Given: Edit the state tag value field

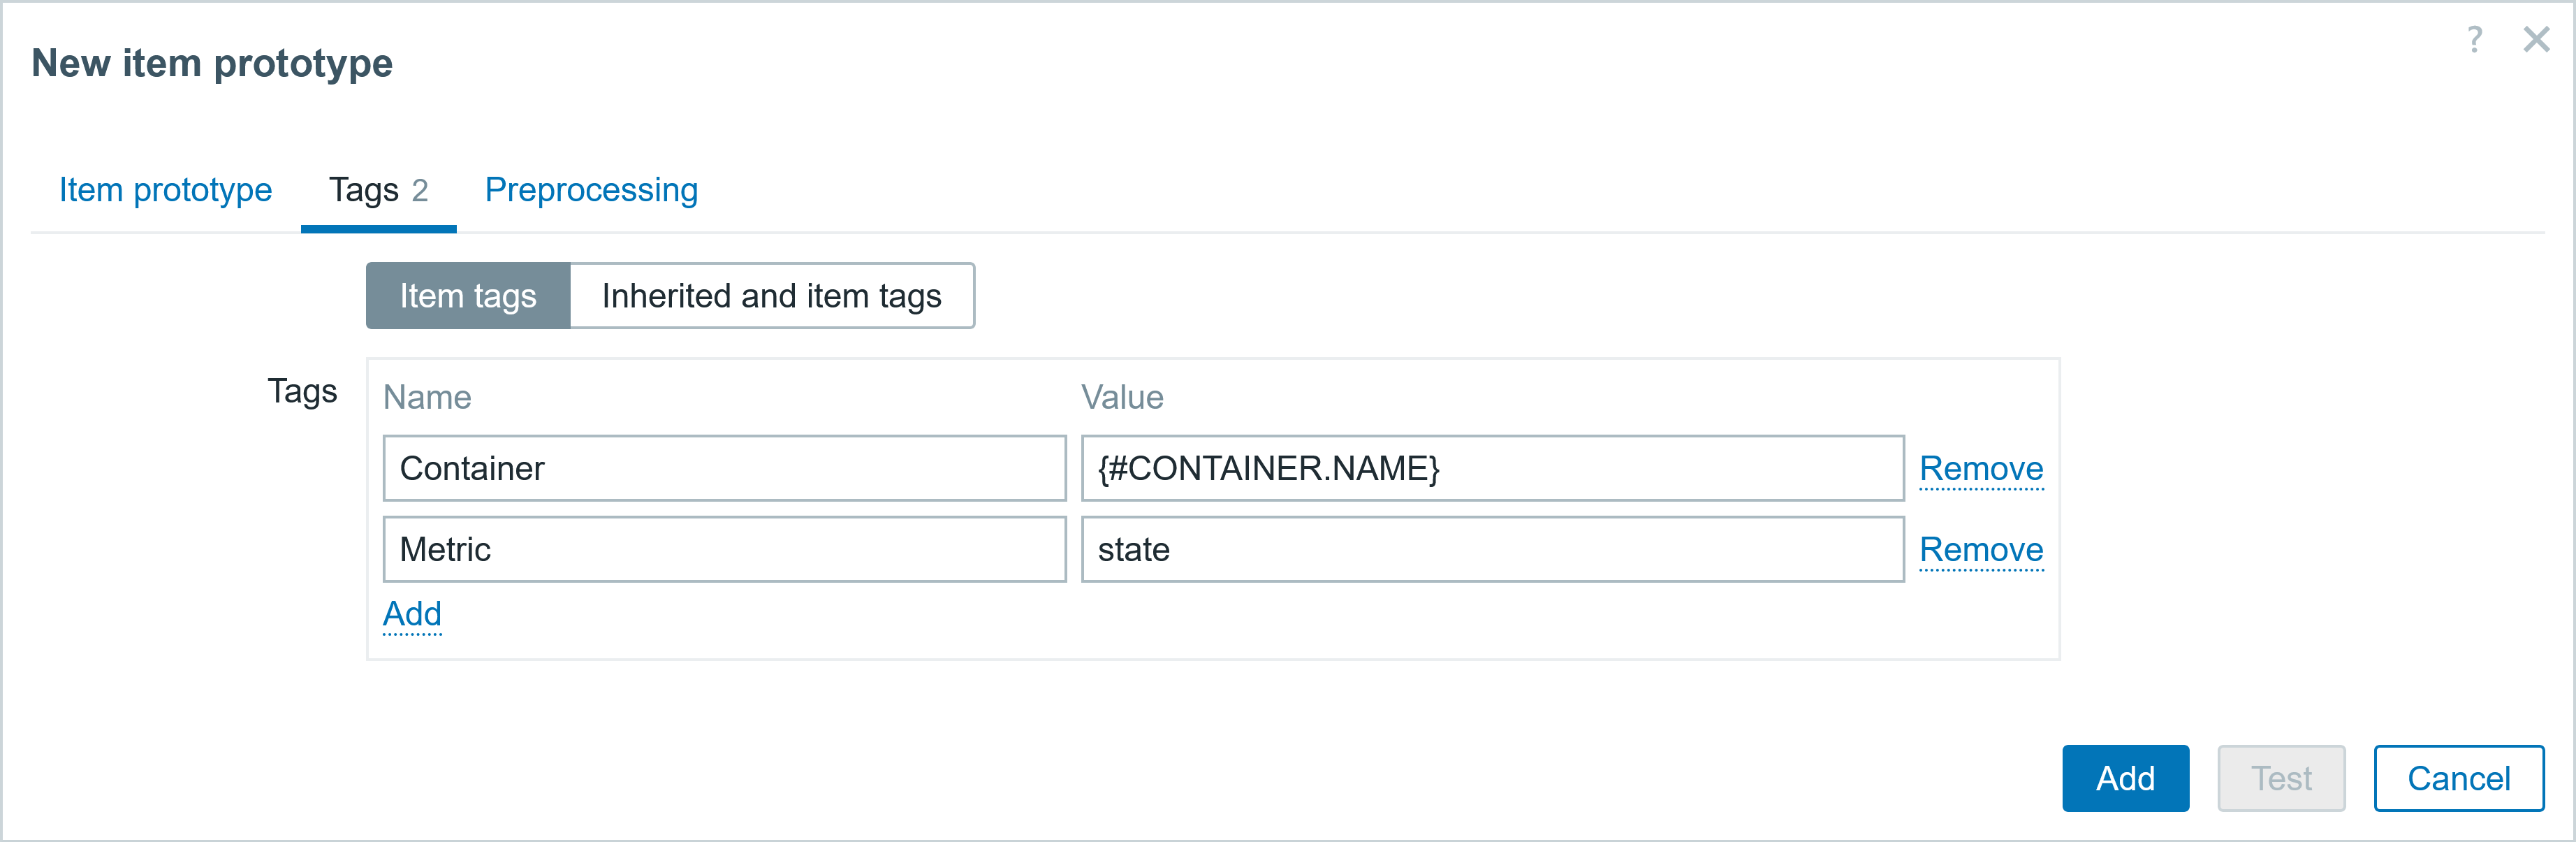Looking at the screenshot, I should tap(1492, 549).
